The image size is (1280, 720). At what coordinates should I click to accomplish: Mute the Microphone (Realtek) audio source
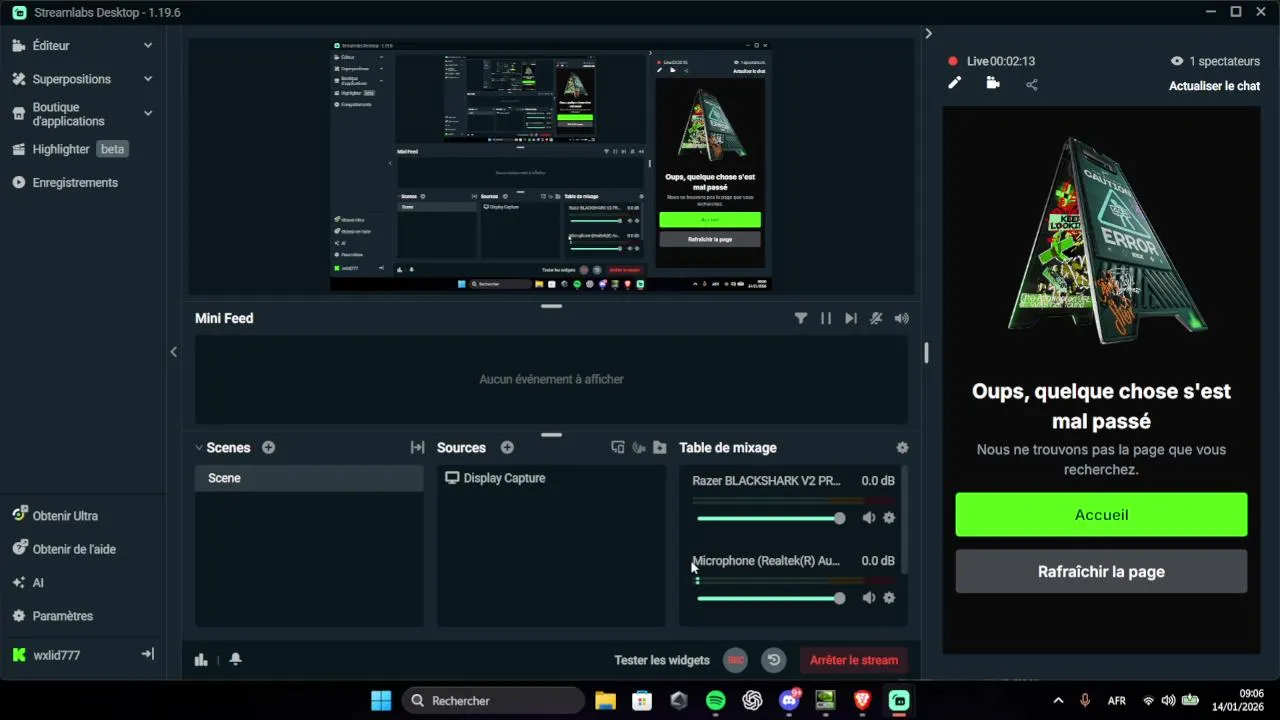pos(868,598)
